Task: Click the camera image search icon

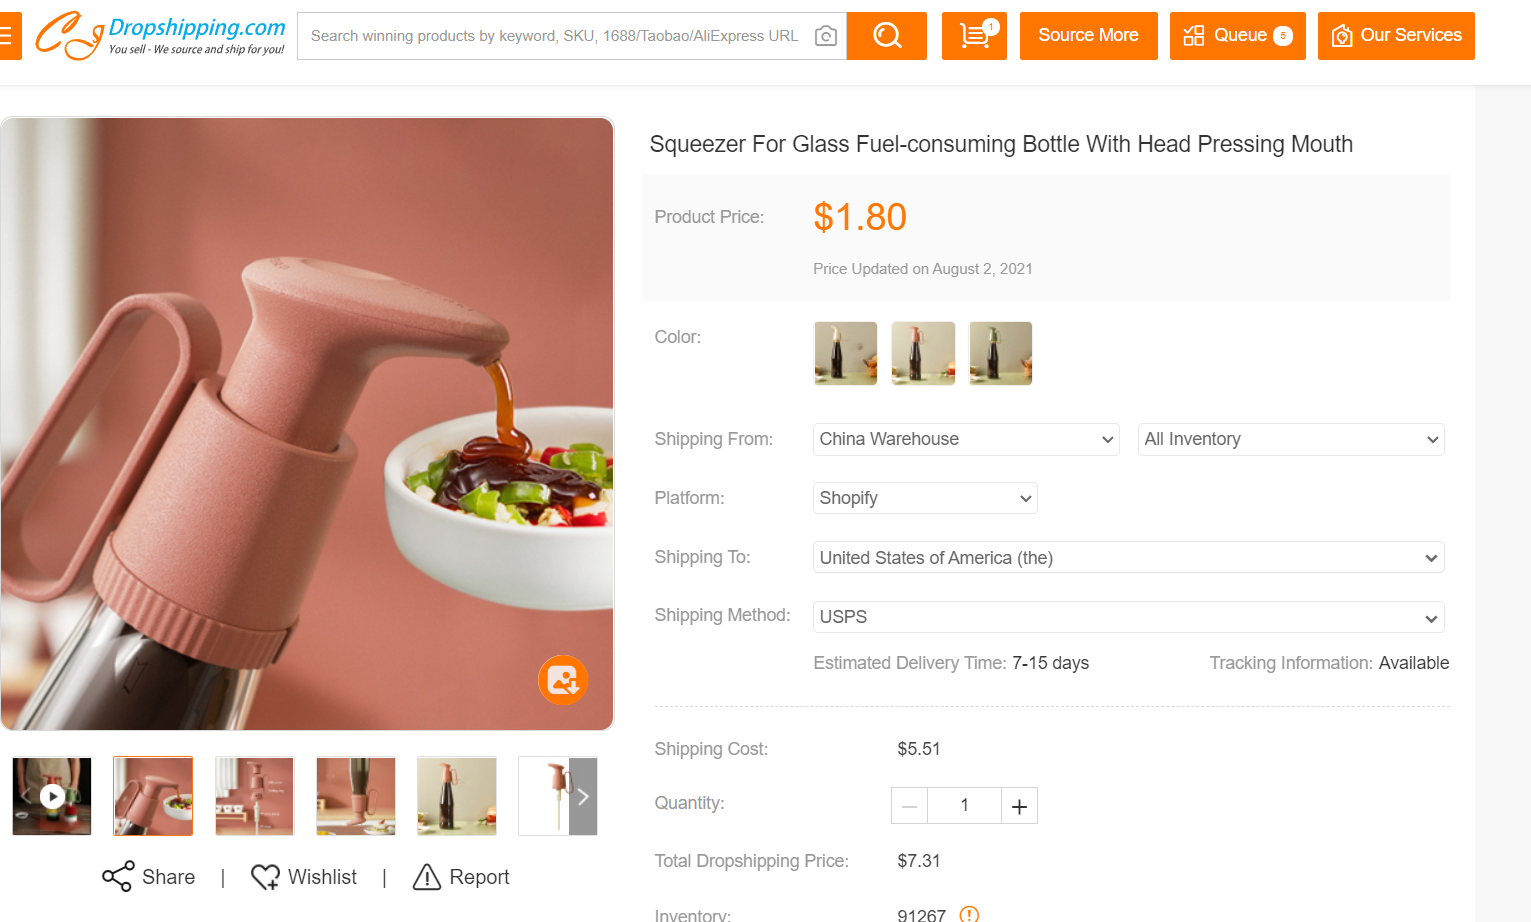Action: pyautogui.click(x=826, y=36)
